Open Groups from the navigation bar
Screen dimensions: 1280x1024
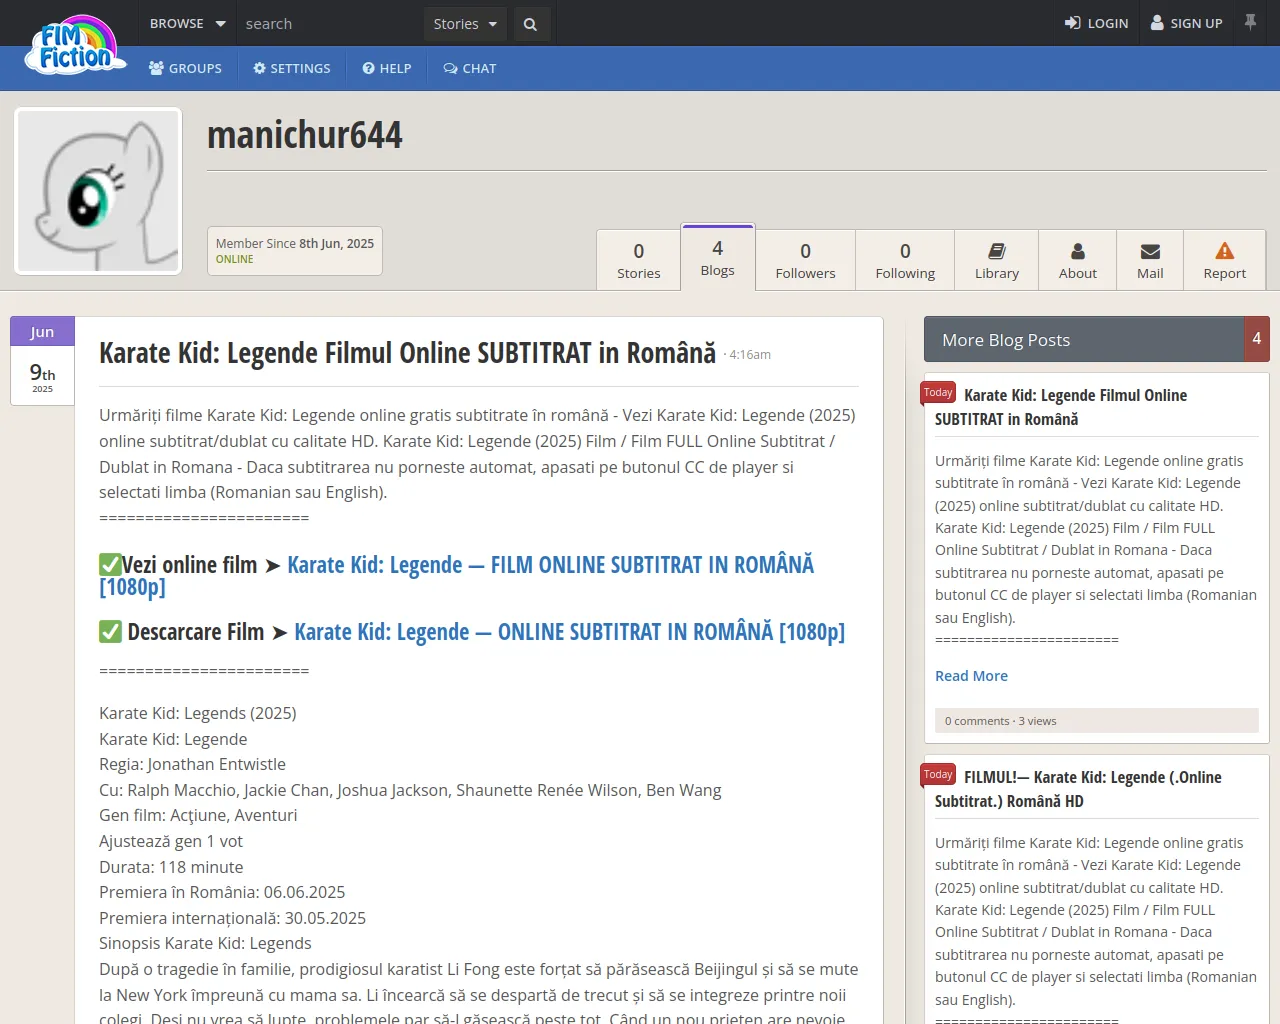185,68
